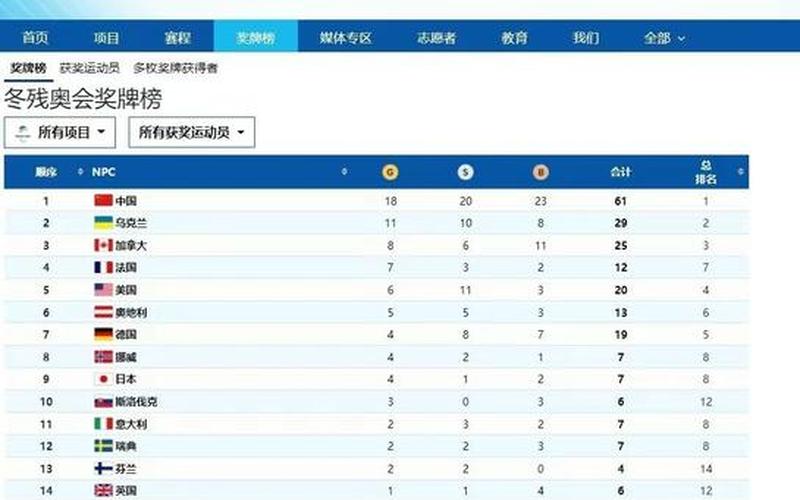The height and width of the screenshot is (500, 800).
Task: Click the 中国 country name link
Action: point(126,201)
